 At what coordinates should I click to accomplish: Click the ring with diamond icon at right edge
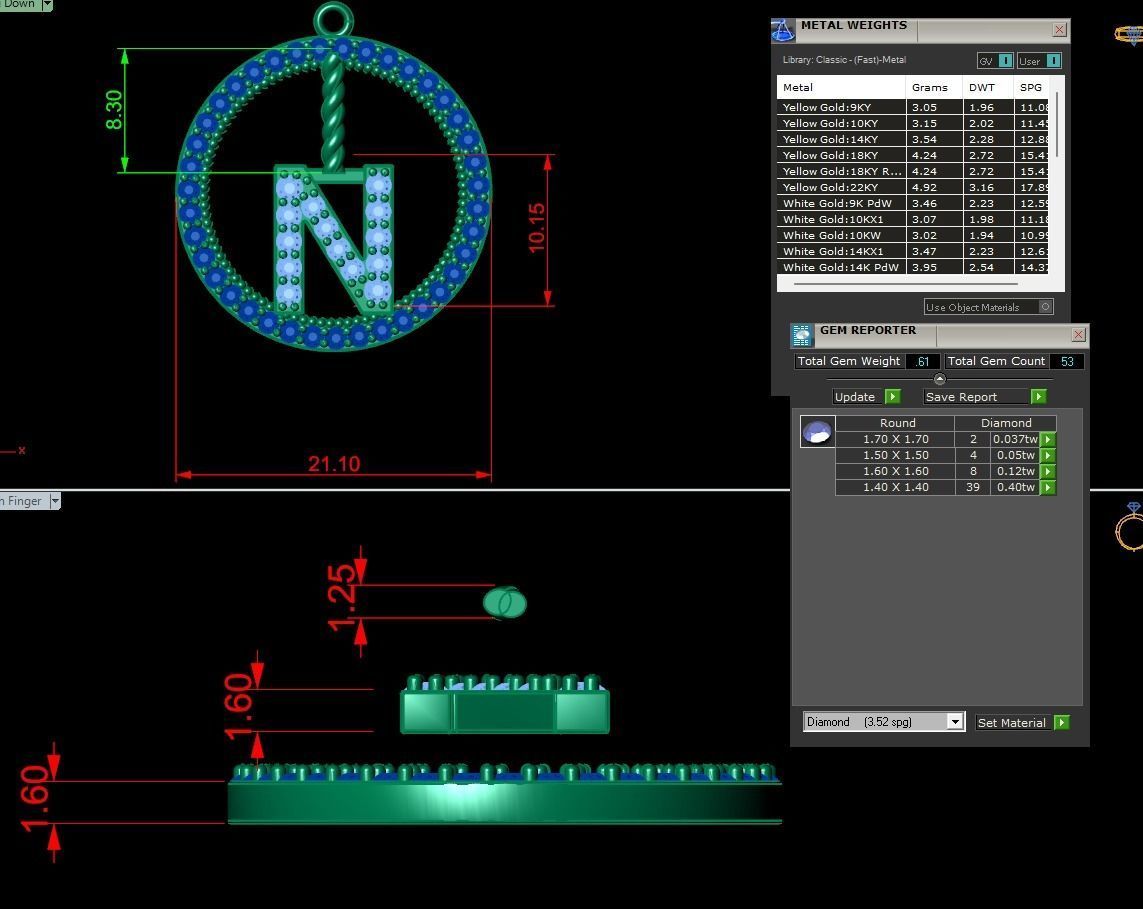coord(1131,526)
